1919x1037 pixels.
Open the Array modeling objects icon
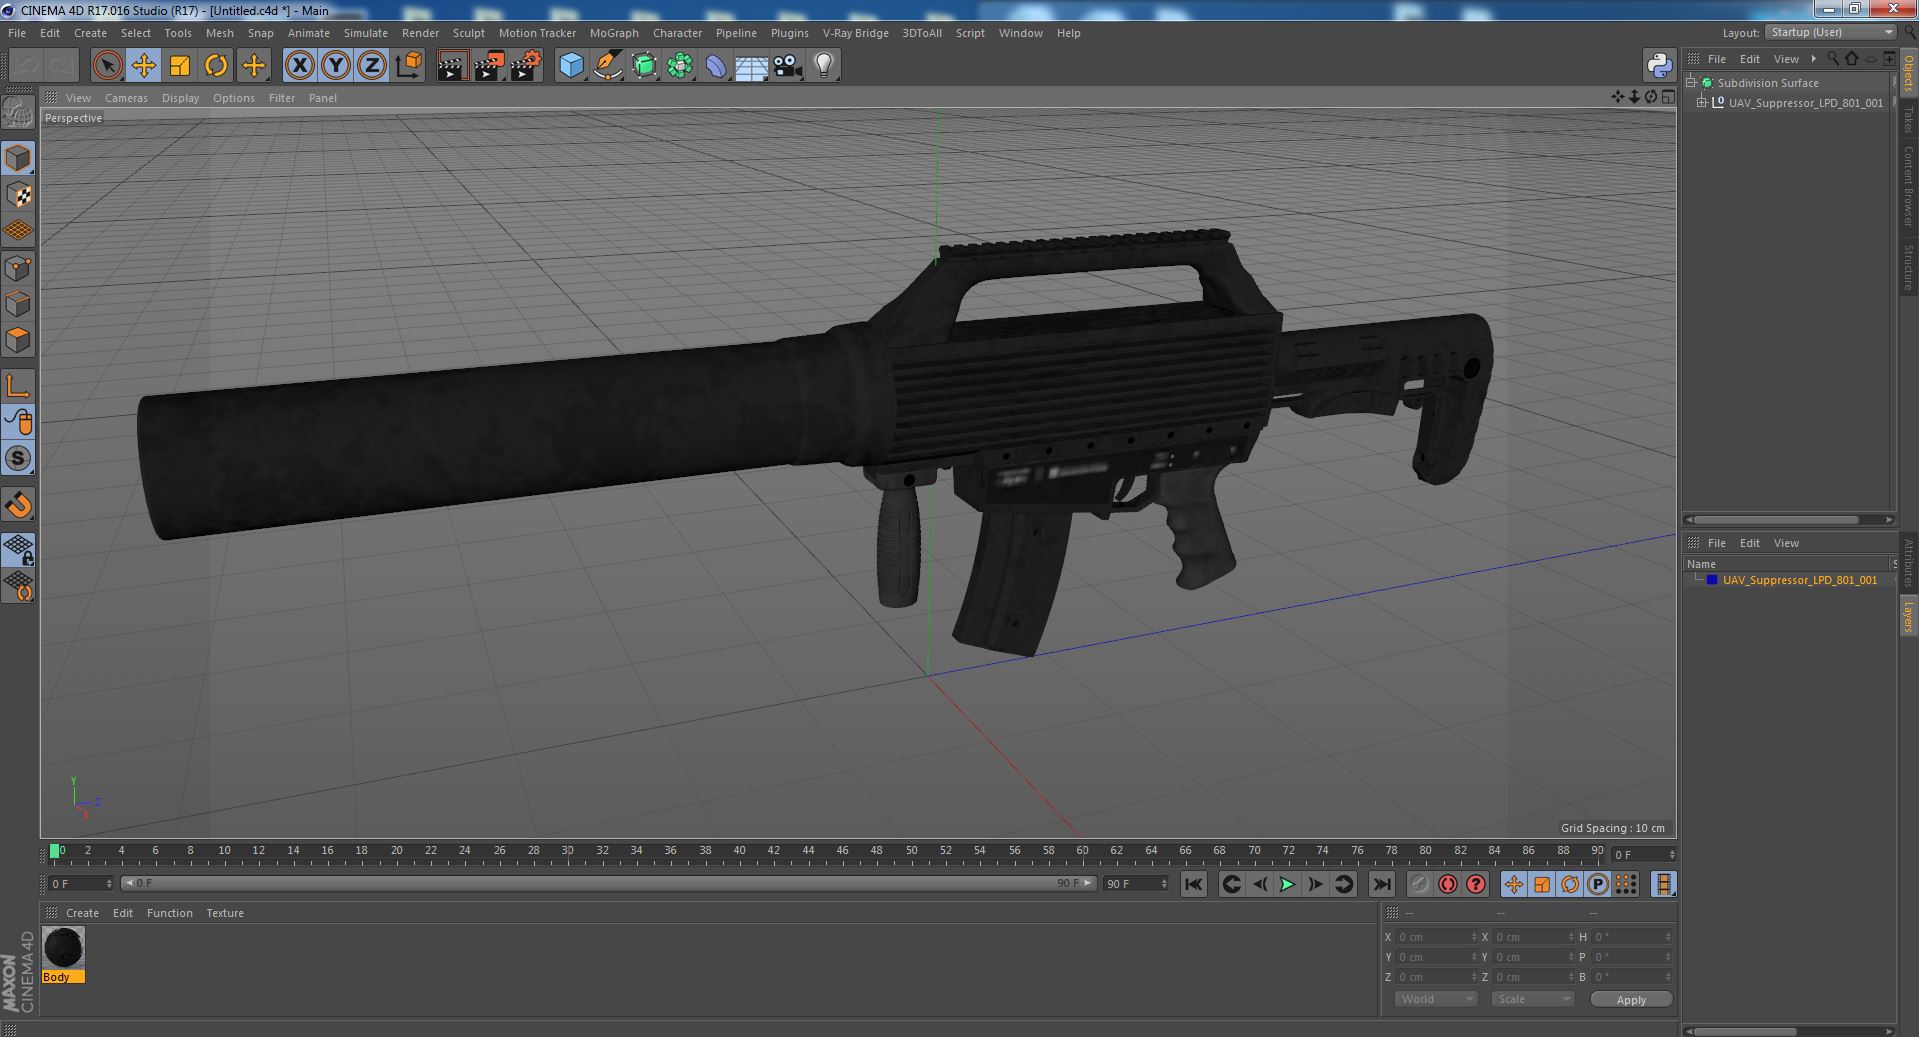[x=680, y=66]
